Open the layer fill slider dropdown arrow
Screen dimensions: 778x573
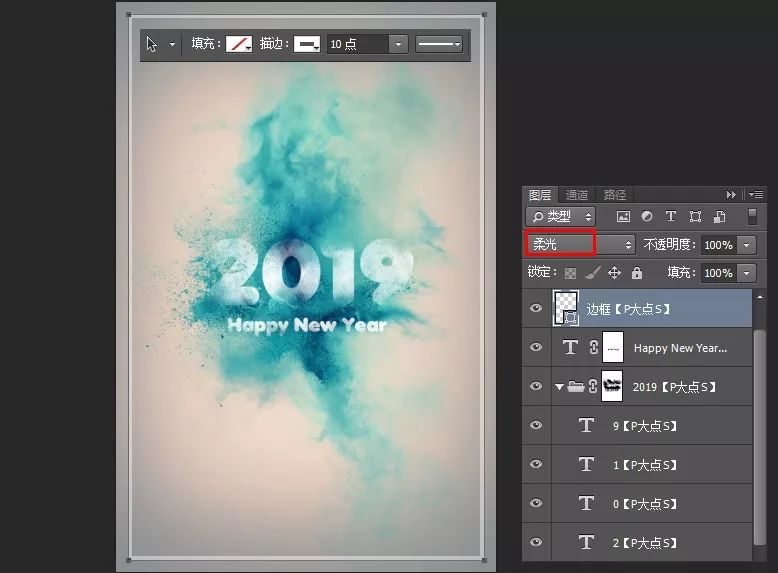746,273
